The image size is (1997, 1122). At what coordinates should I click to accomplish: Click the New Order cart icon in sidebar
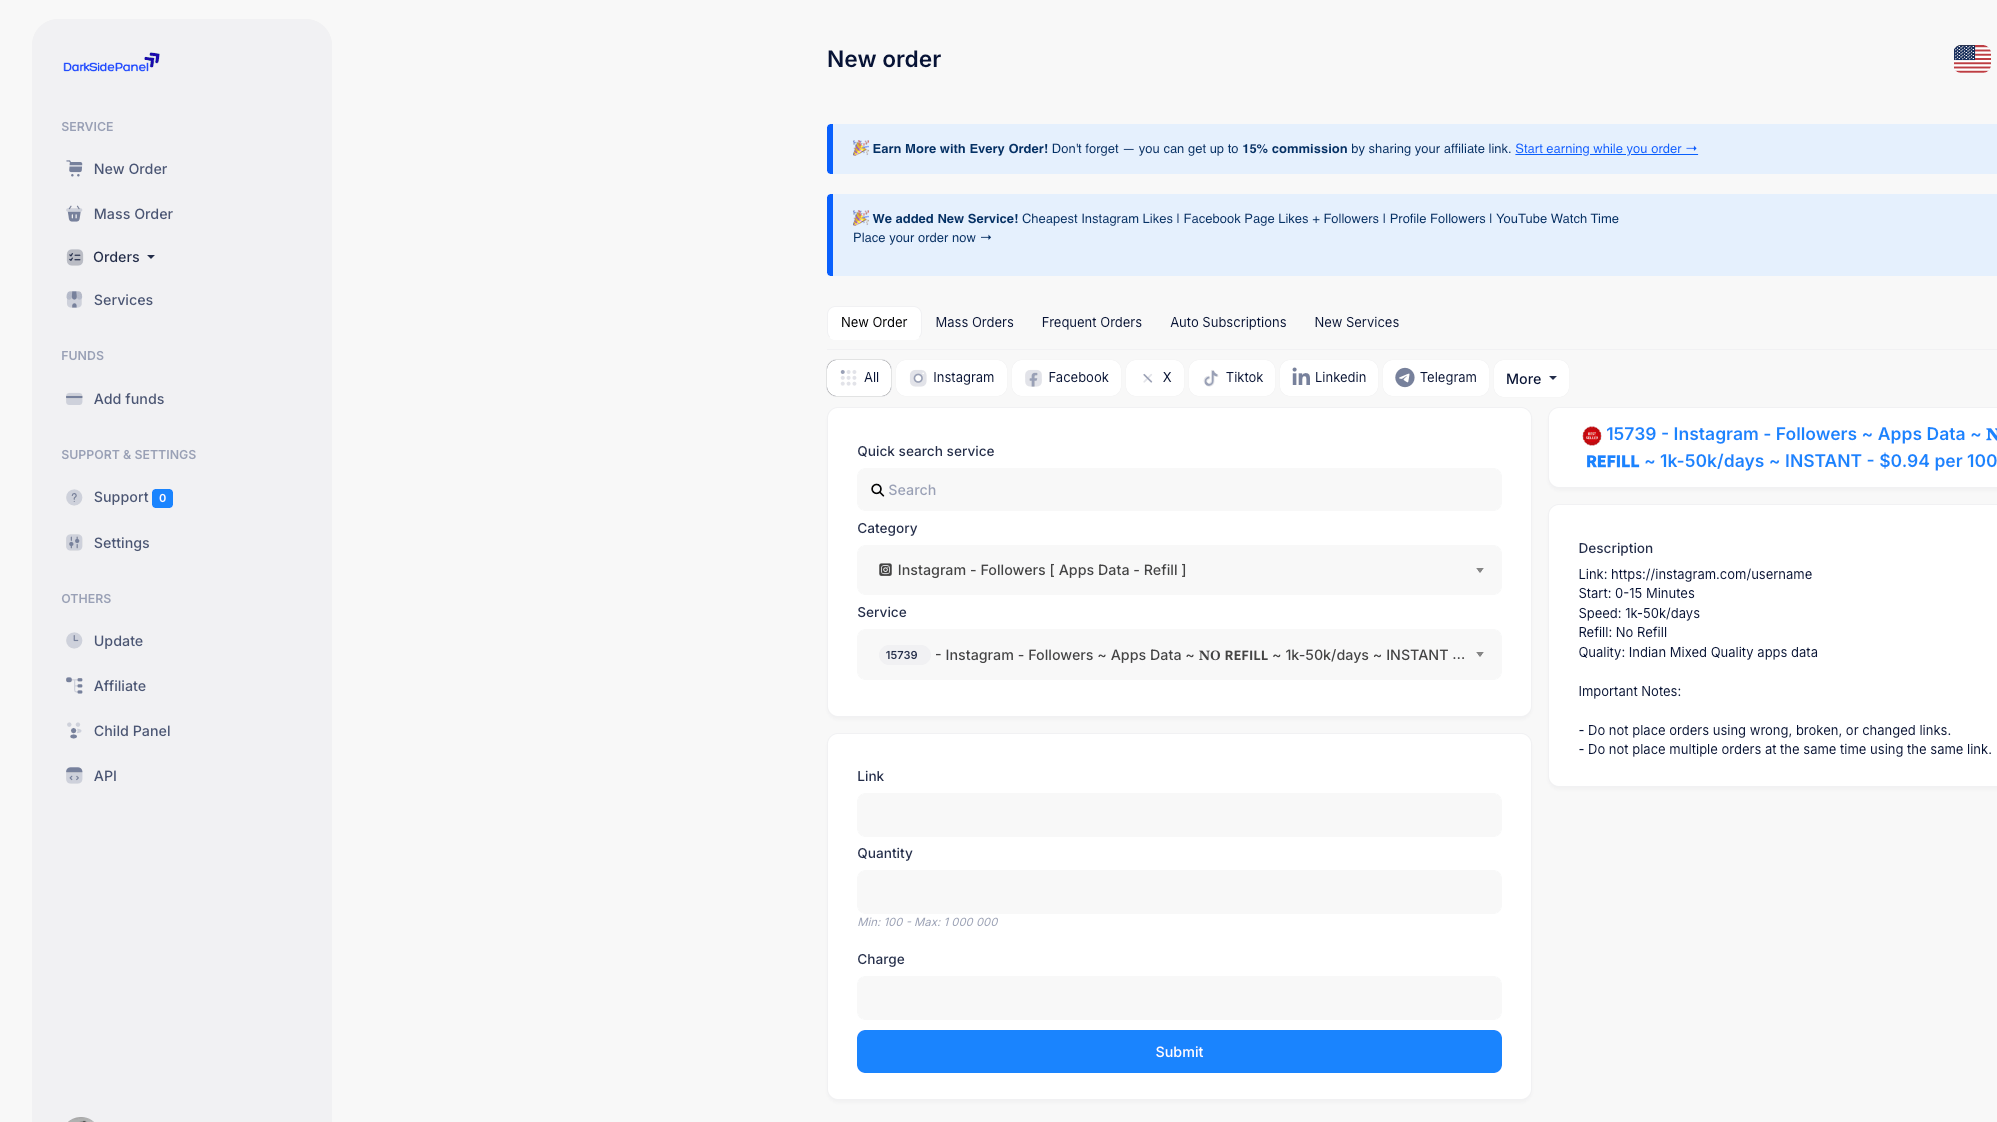click(74, 169)
